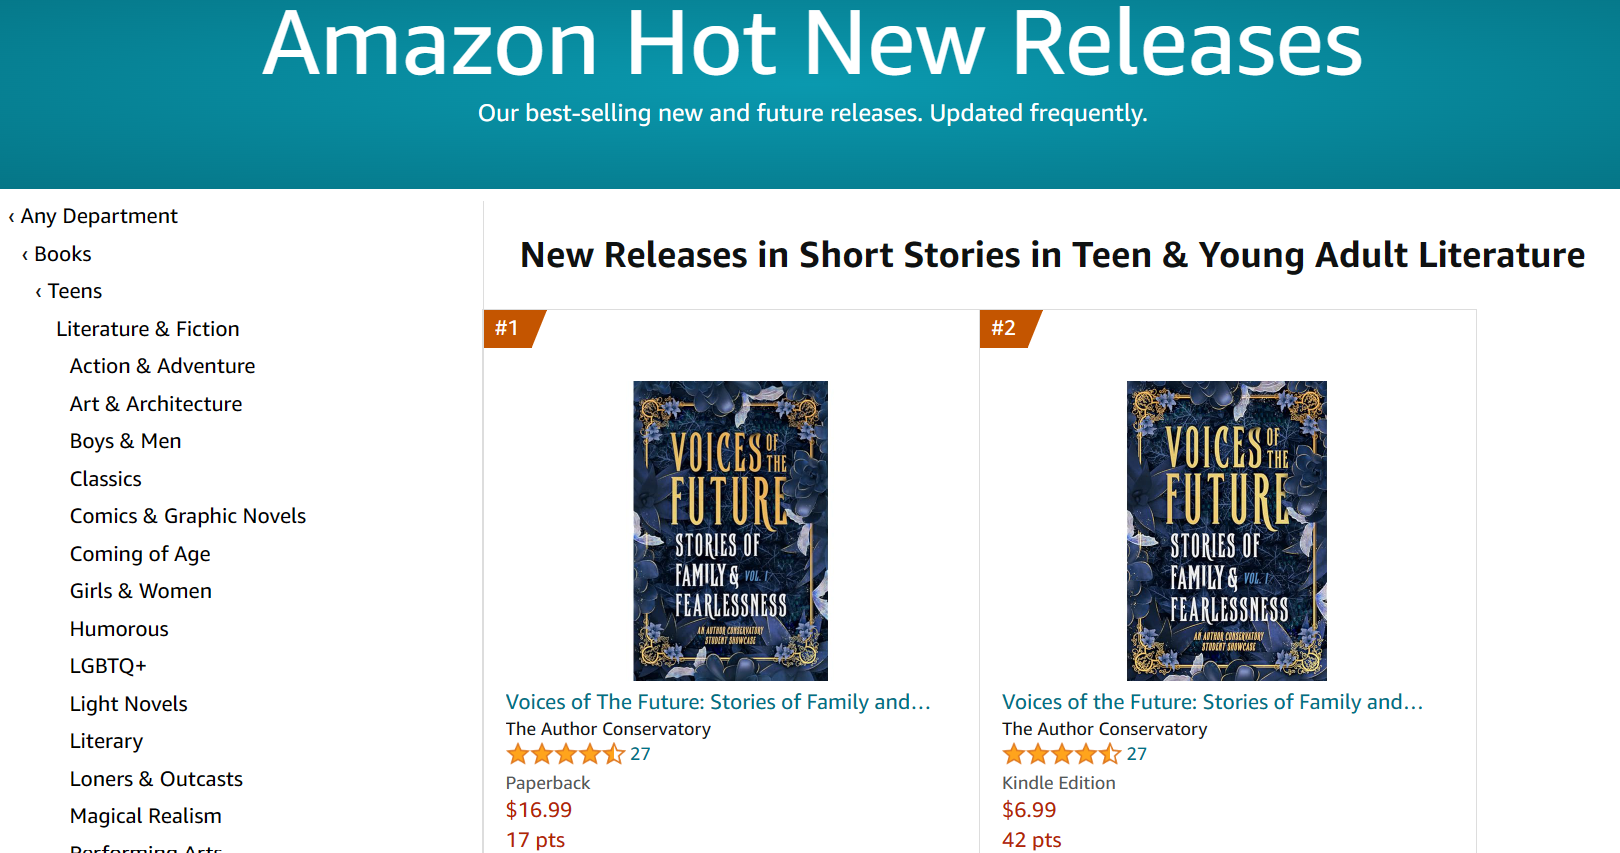
Task: Open the Comics & Graphic Novels category
Action: pos(188,516)
